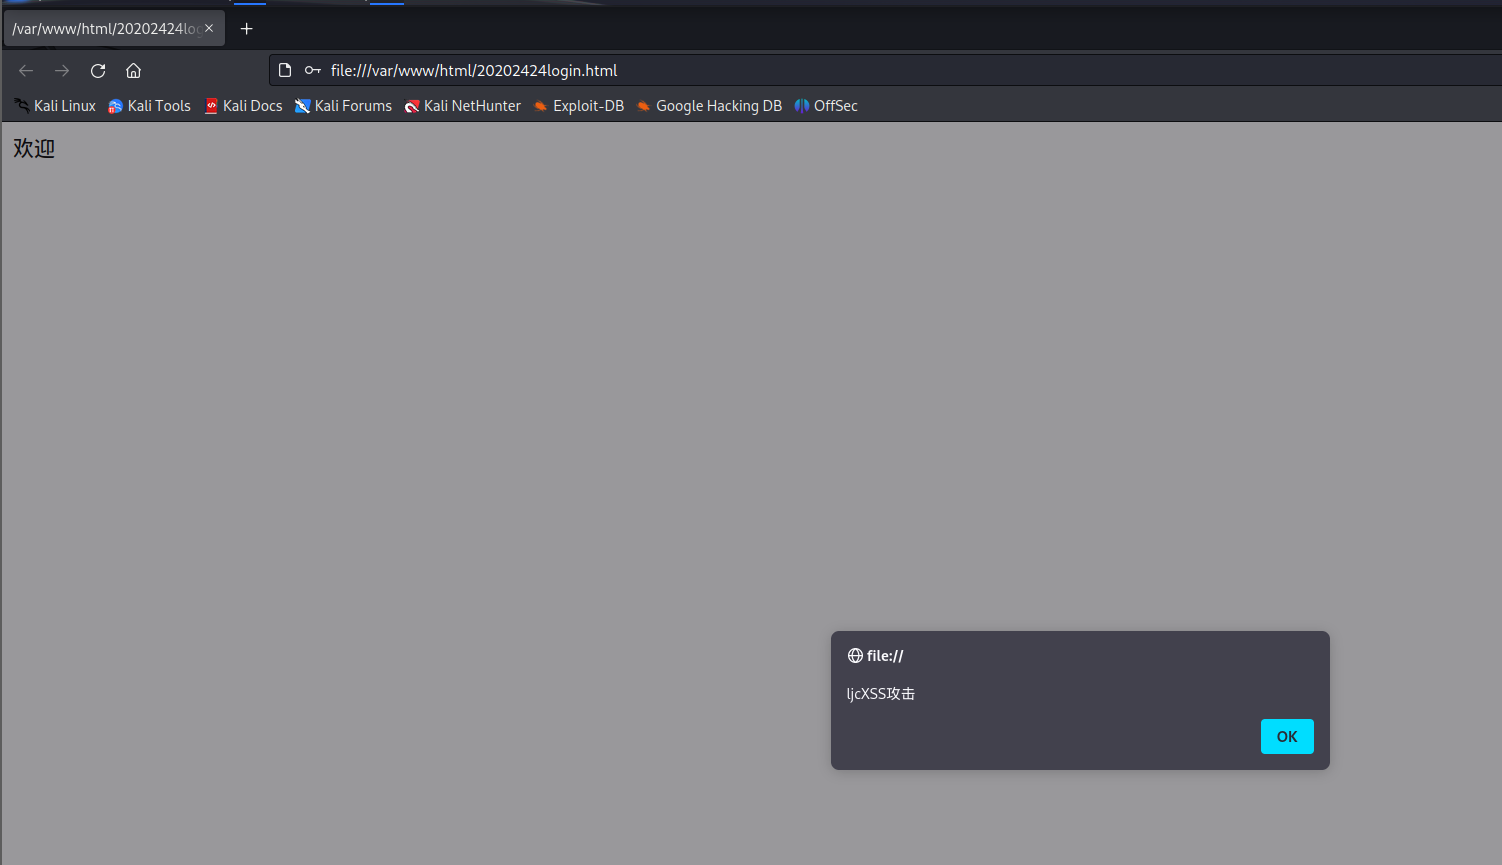This screenshot has width=1502, height=865.
Task: Click the file:// origin label in the dialog
Action: (885, 656)
